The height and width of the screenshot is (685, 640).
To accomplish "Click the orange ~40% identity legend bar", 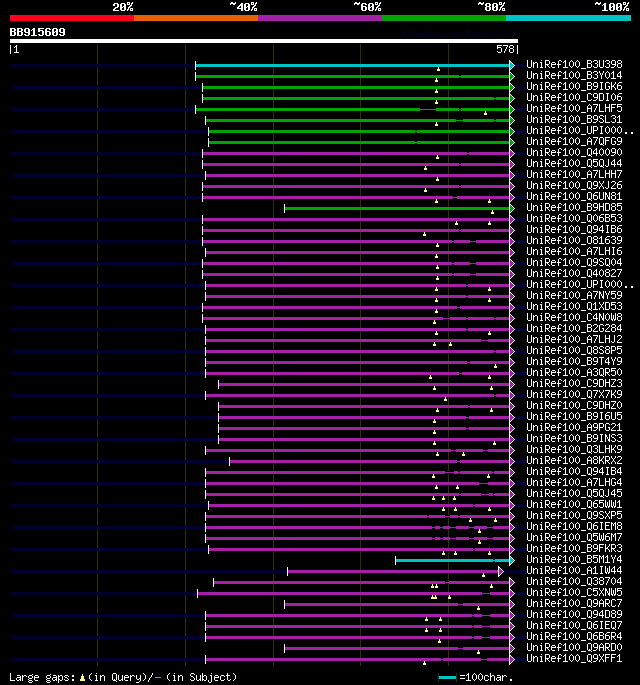I will point(196,18).
